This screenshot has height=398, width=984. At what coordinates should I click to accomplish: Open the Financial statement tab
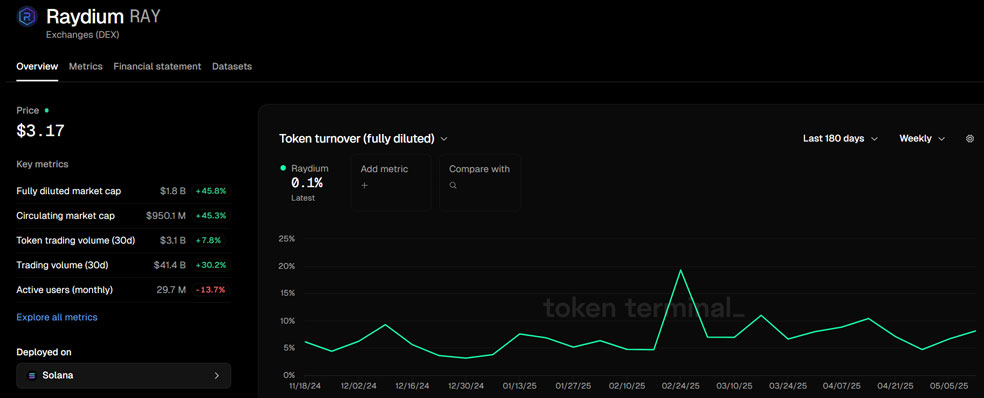click(158, 66)
